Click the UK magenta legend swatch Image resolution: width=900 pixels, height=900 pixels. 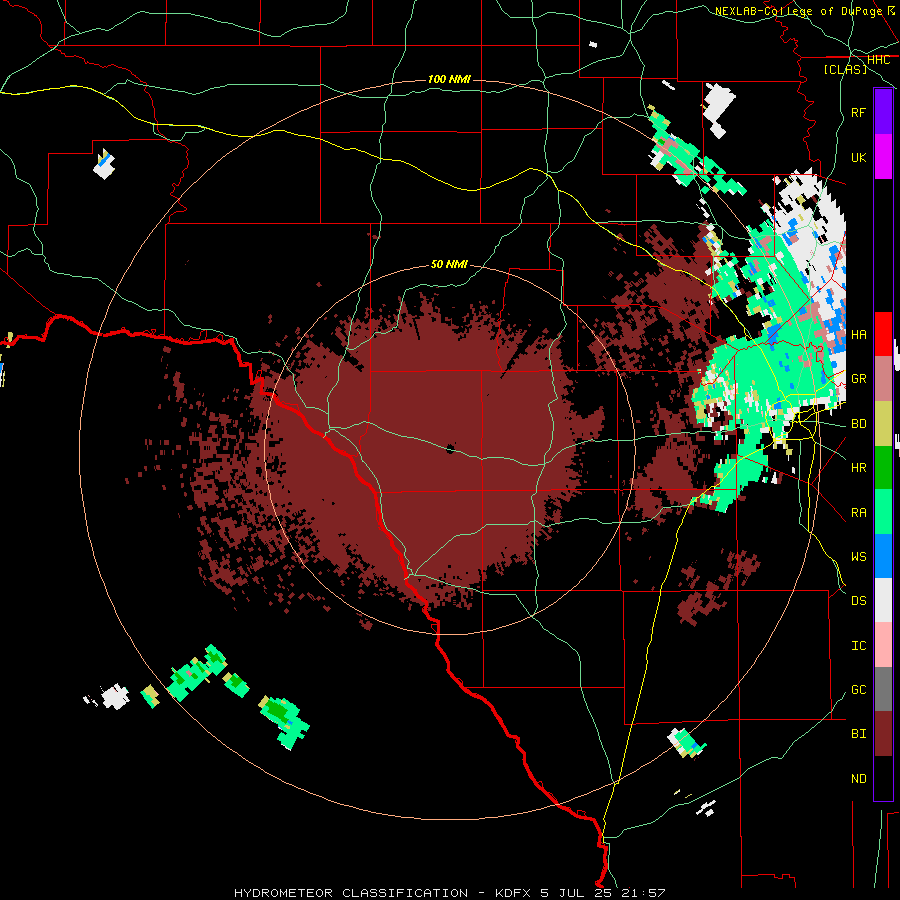(883, 157)
